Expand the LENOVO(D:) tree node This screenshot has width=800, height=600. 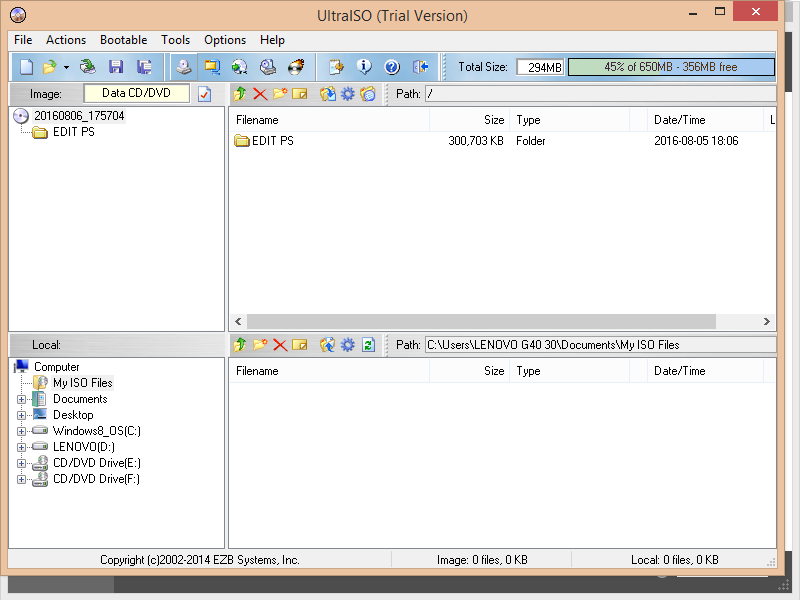coord(21,447)
